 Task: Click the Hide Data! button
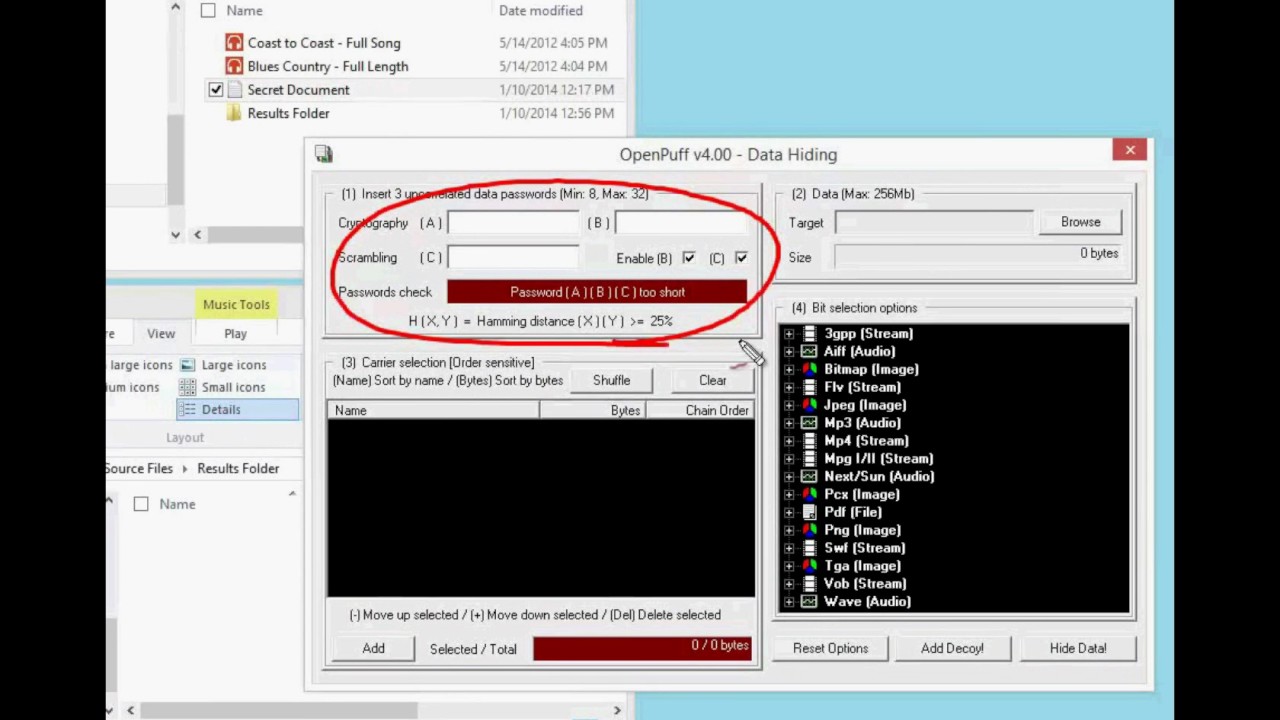coord(1078,648)
